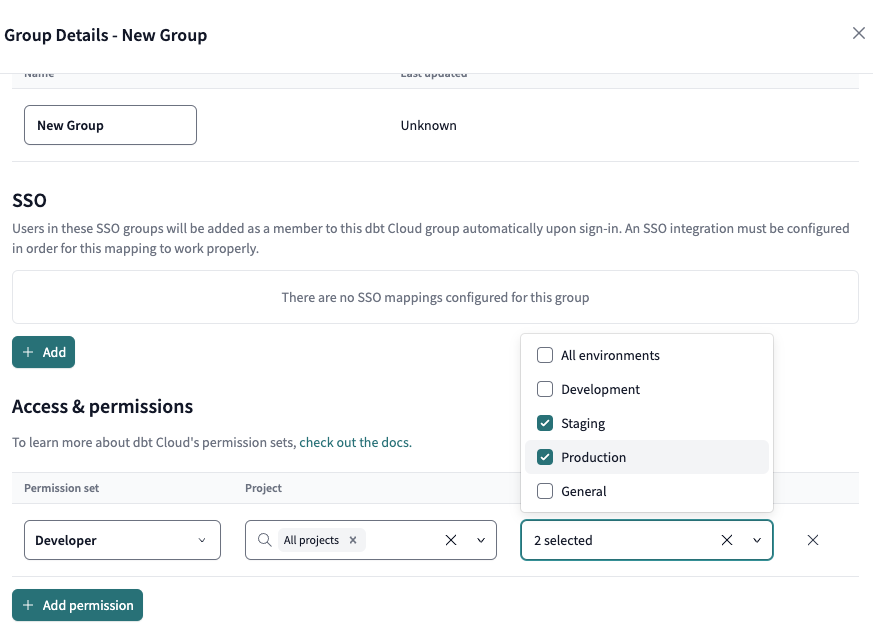Check the All environments checkbox
This screenshot has width=873, height=638.
point(545,355)
